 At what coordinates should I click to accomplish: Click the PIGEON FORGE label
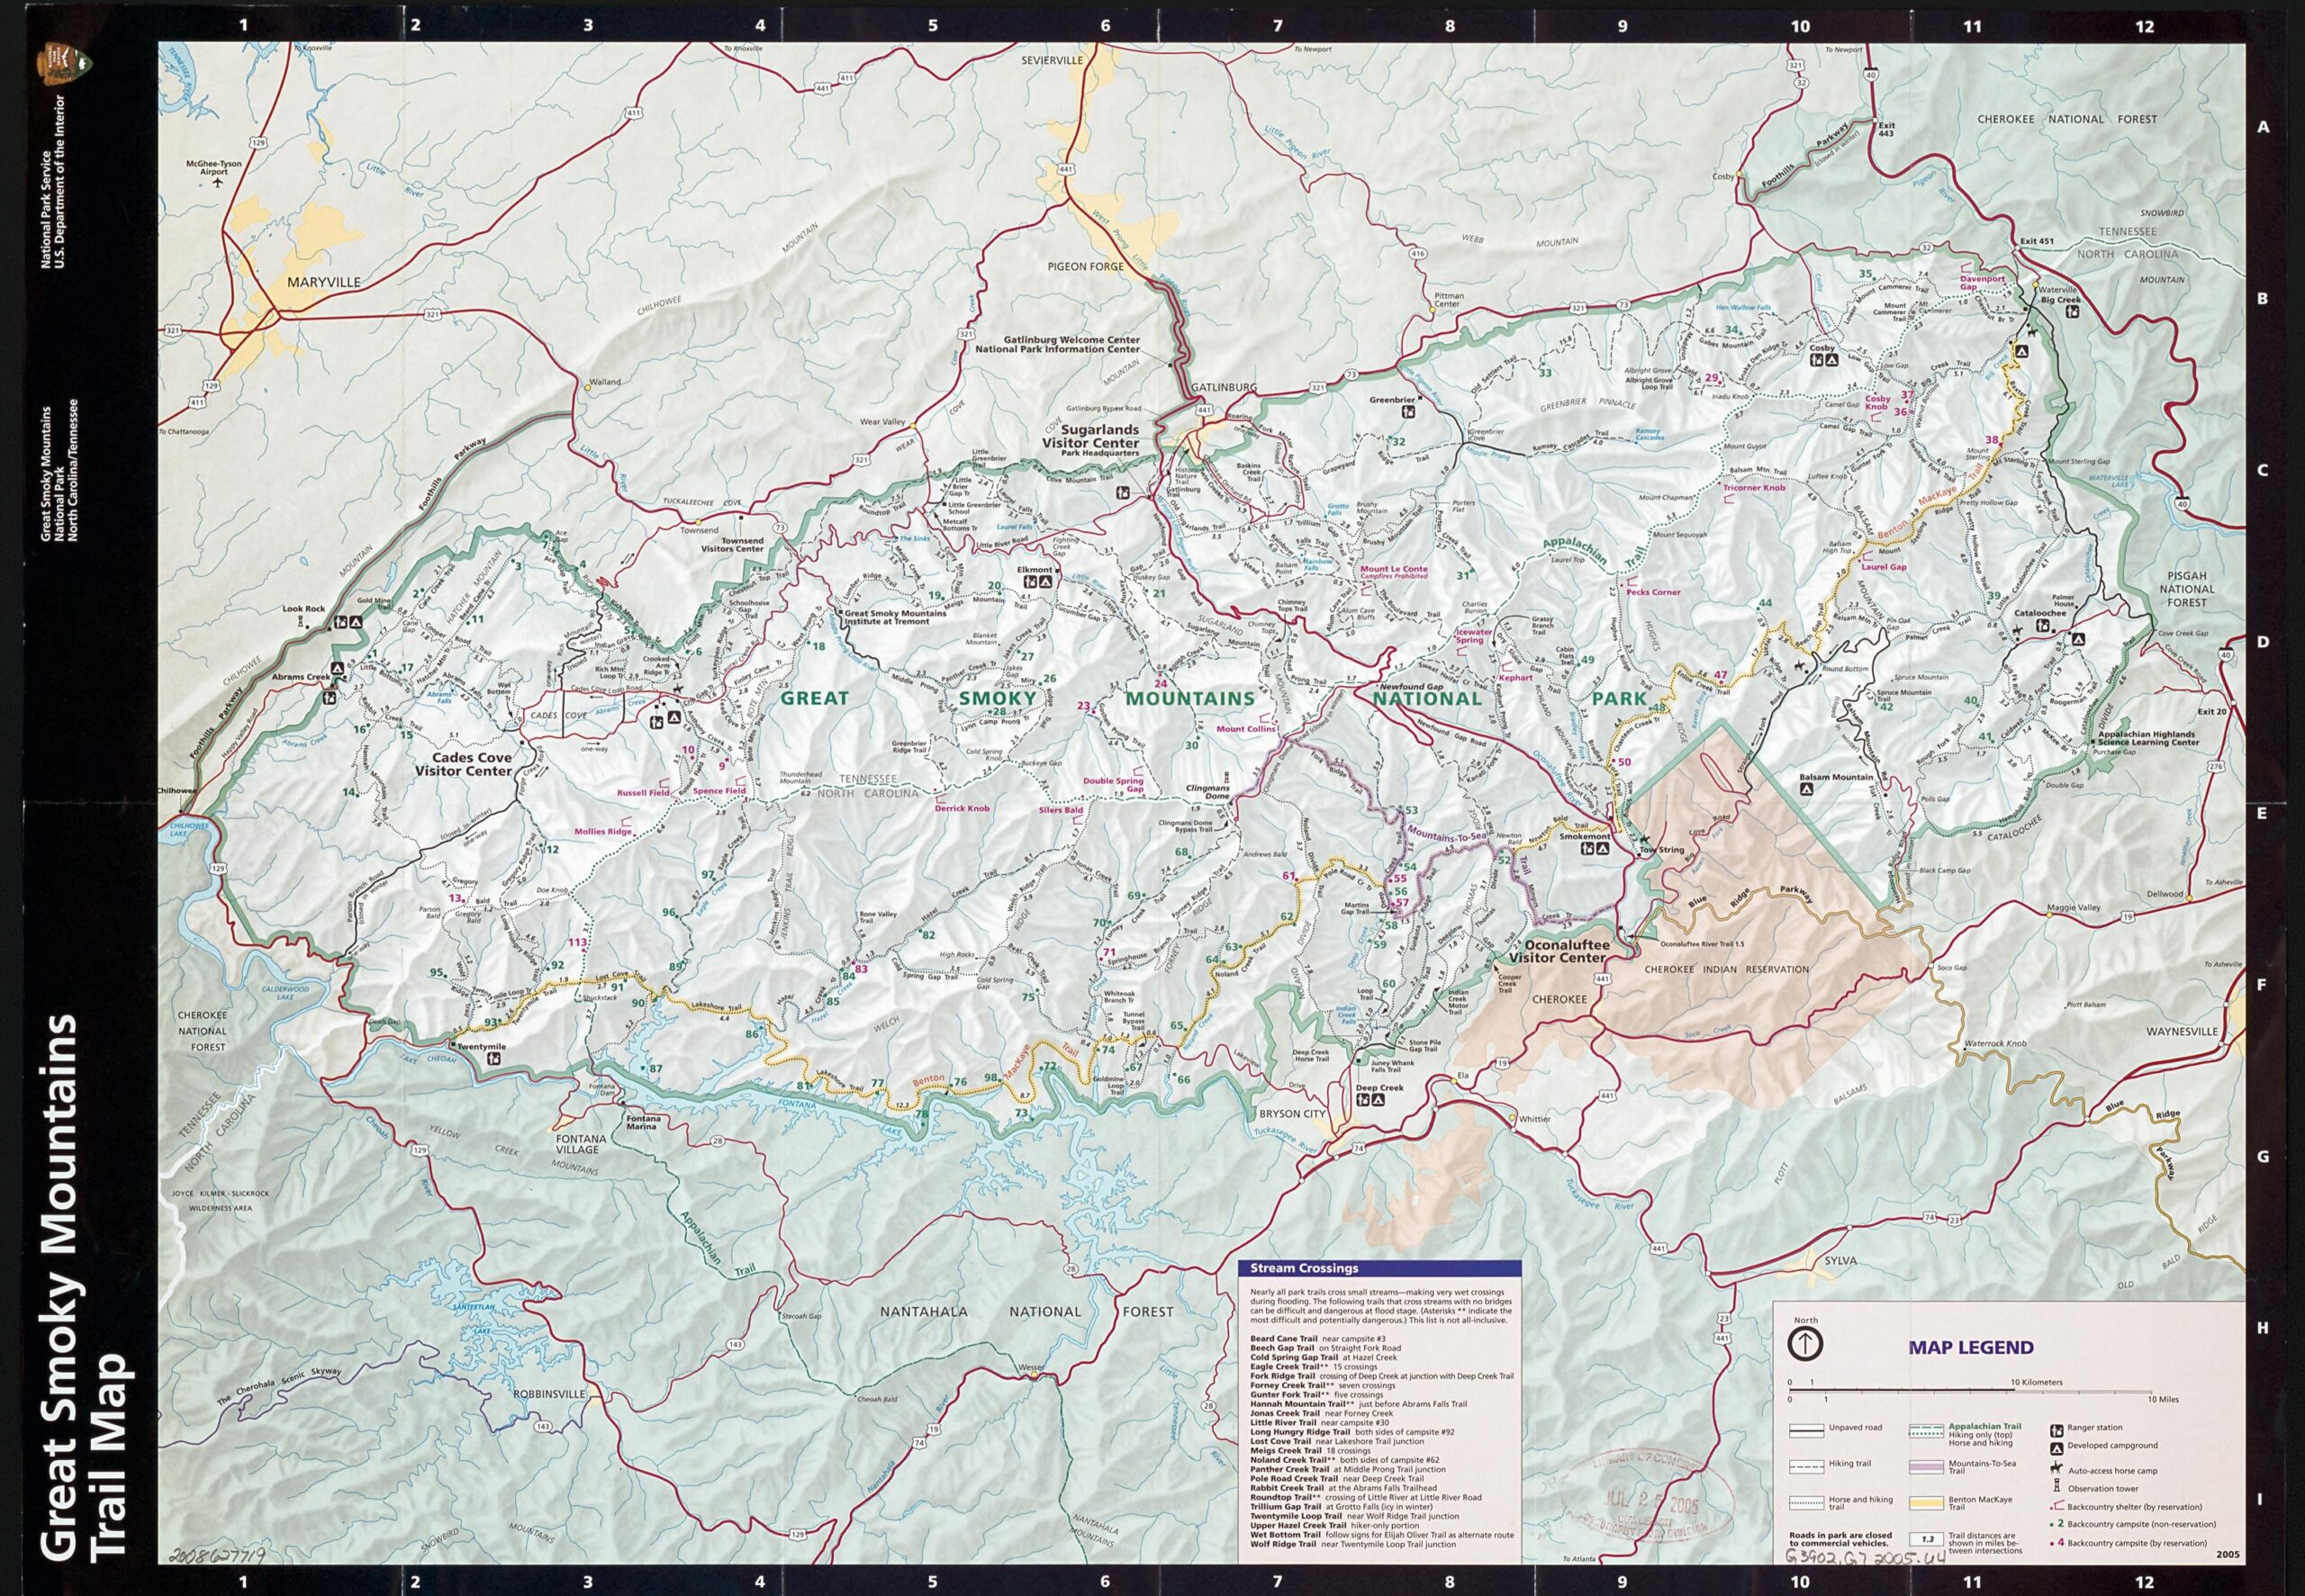tap(1086, 267)
